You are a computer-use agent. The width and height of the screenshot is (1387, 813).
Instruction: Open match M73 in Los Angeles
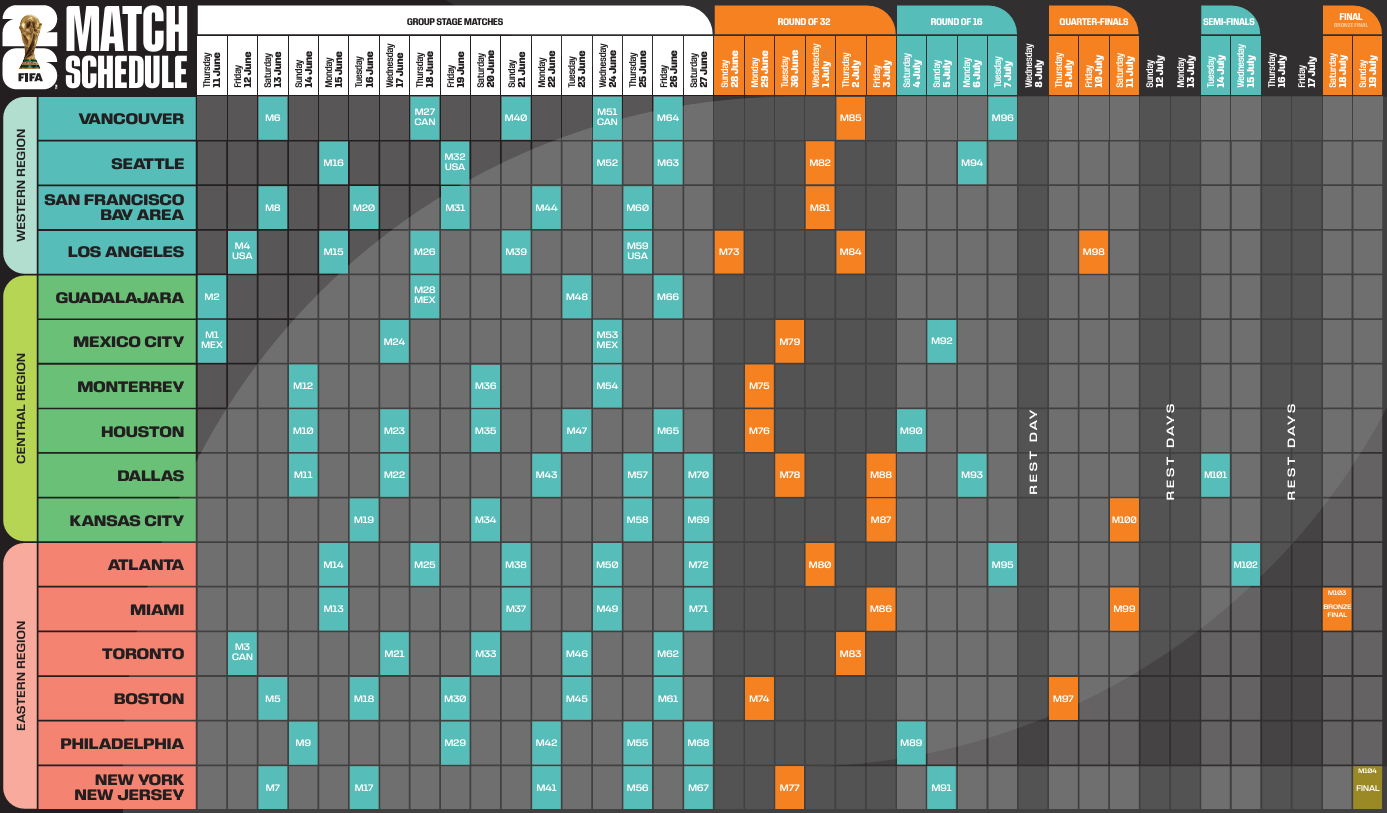(x=729, y=252)
